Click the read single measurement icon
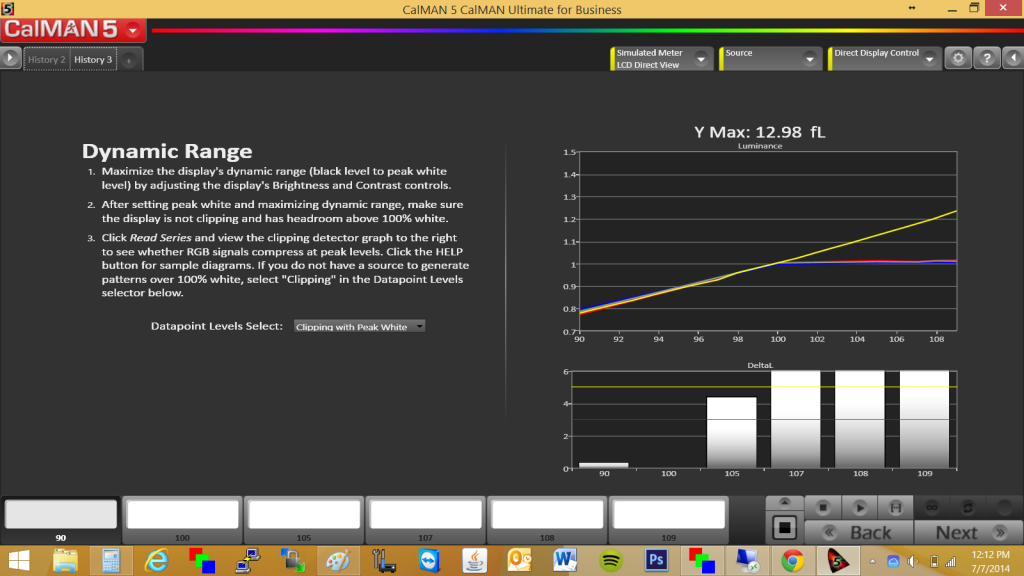 (x=895, y=507)
